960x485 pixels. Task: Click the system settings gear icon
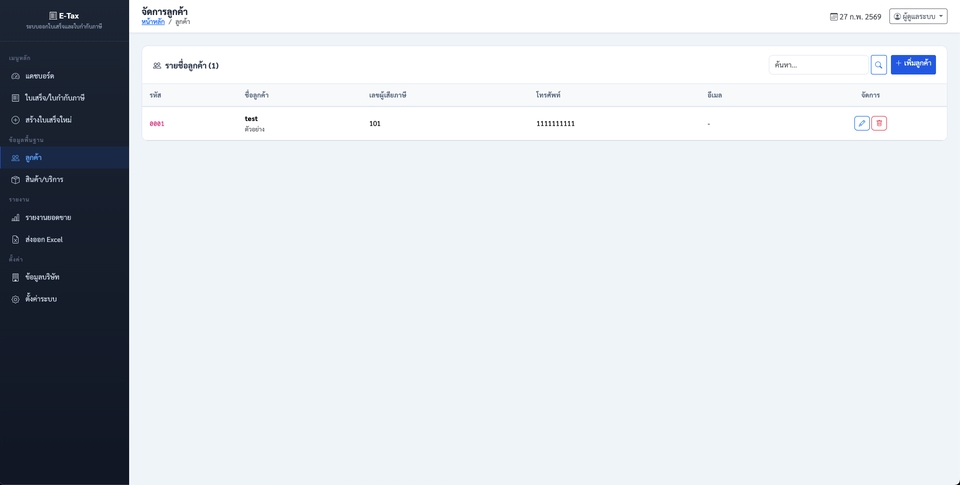coord(15,299)
